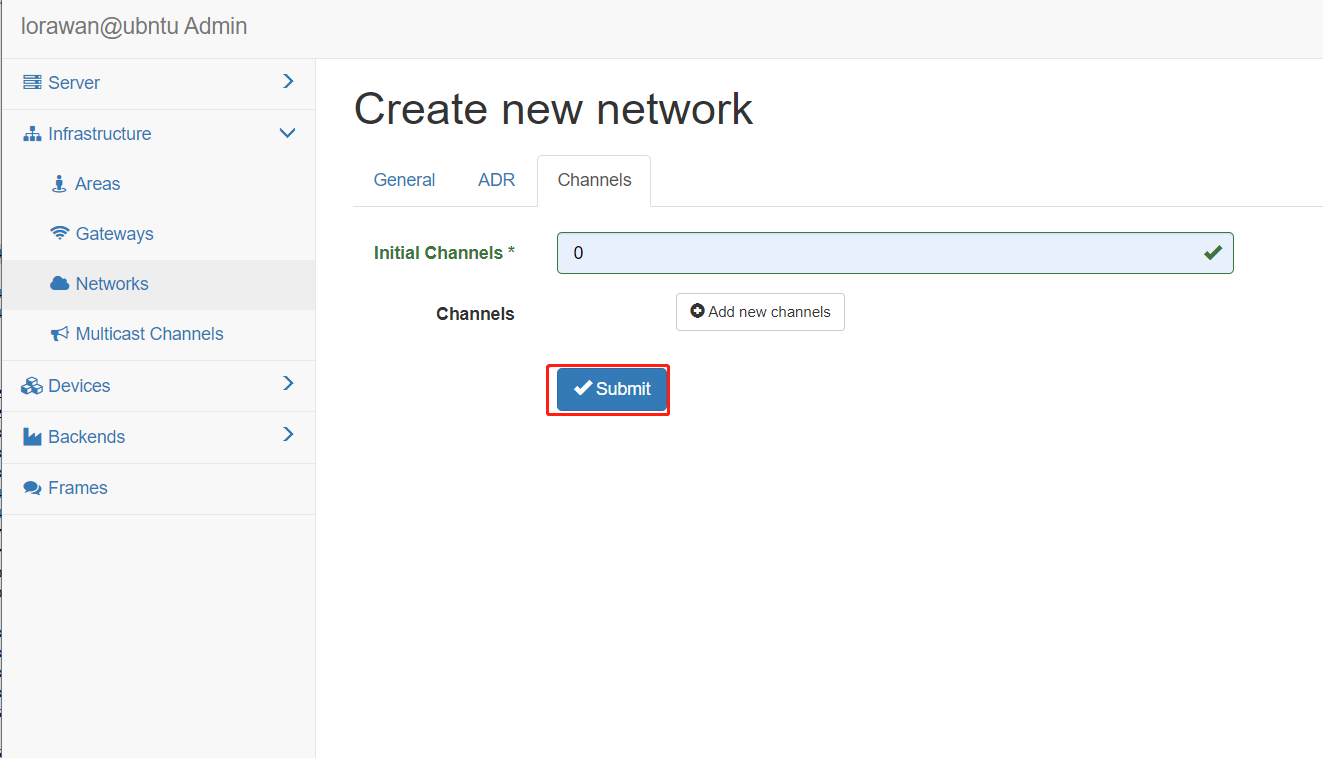The height and width of the screenshot is (758, 1323).
Task: Click the Multicast Channels megaphone icon
Action: [60, 334]
